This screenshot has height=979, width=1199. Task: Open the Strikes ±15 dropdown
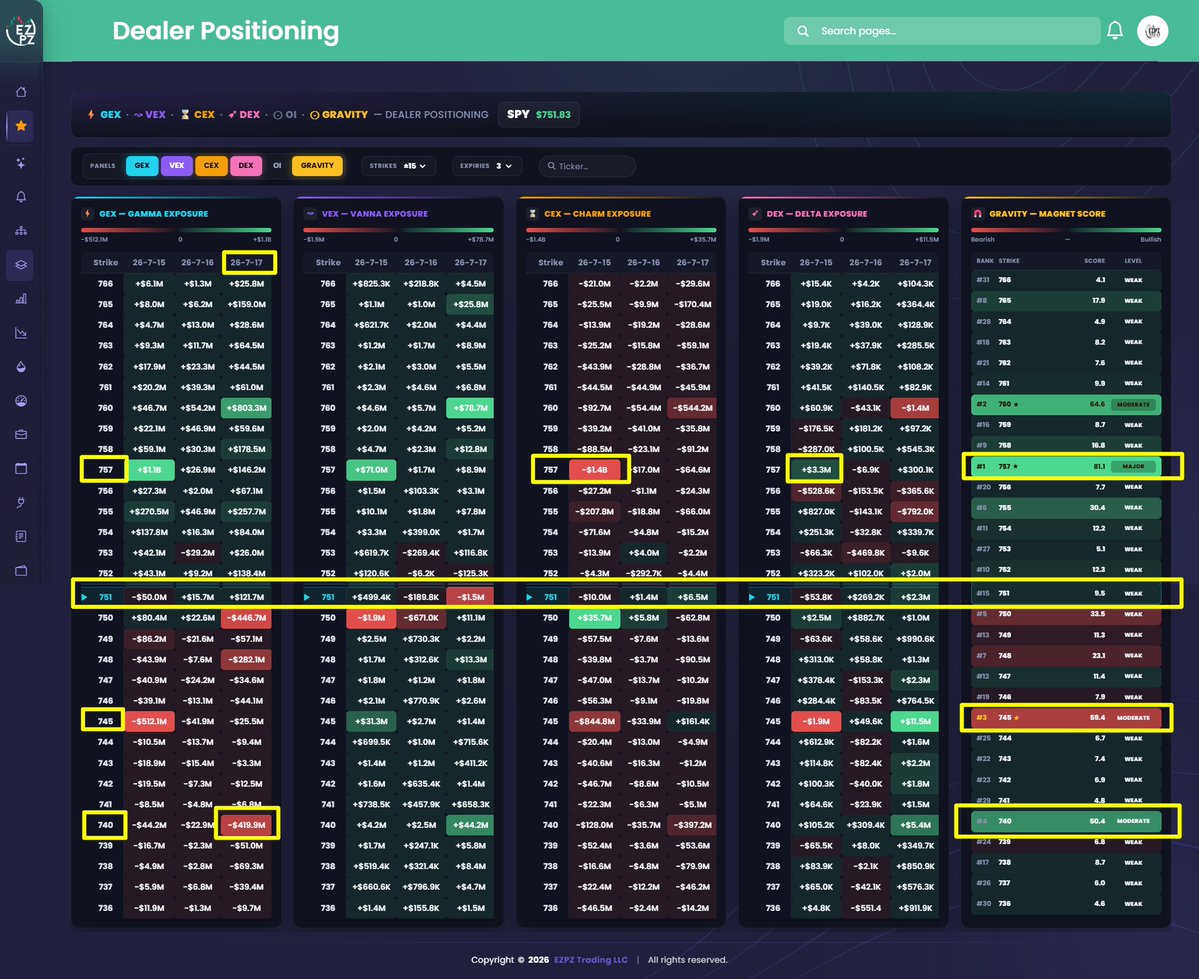pos(398,166)
